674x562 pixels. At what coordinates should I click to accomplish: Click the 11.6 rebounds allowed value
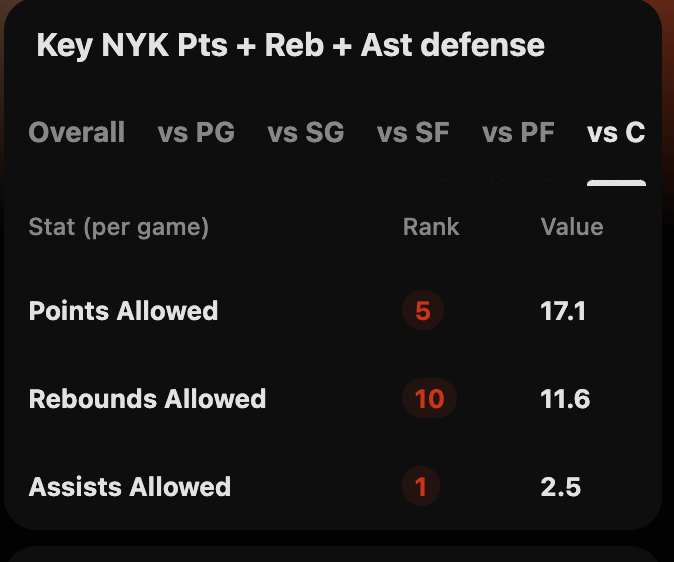click(x=565, y=399)
